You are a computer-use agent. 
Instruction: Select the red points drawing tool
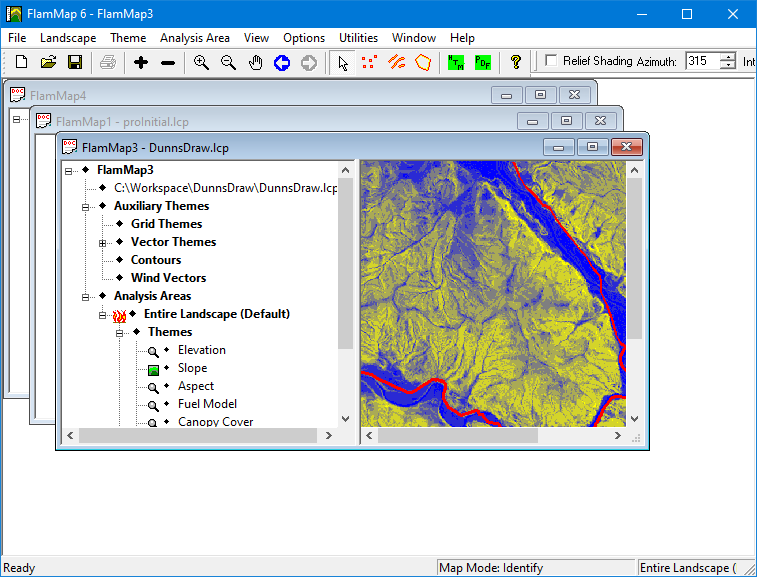369,62
